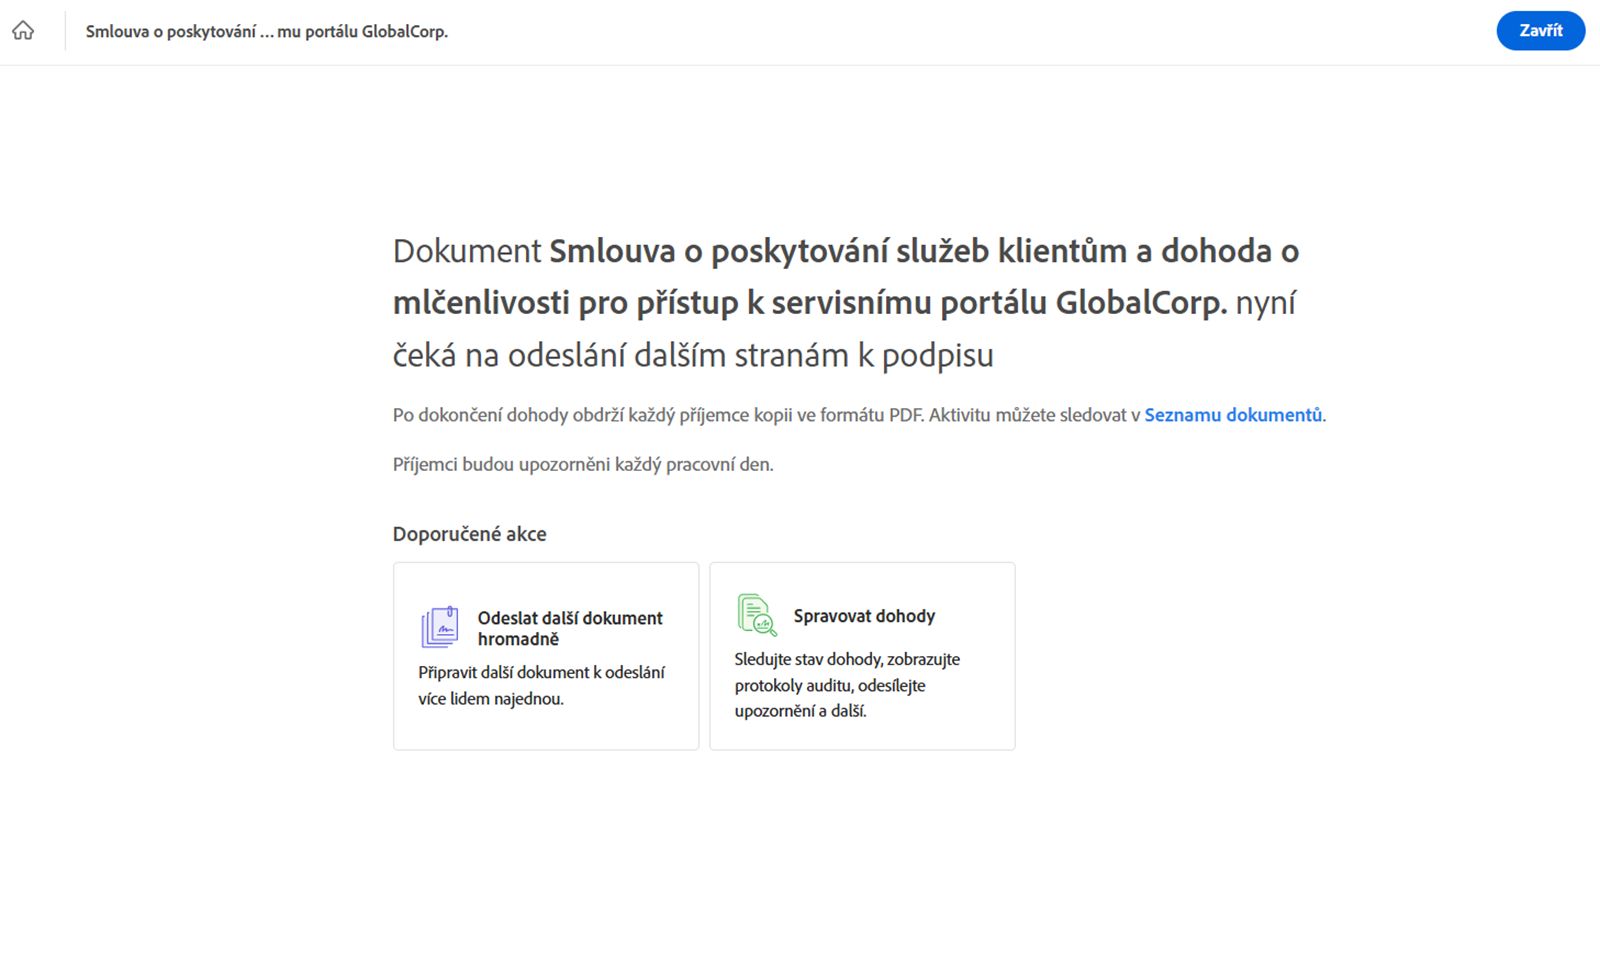Go to the Home icon
The image size is (1600, 959).
[23, 31]
